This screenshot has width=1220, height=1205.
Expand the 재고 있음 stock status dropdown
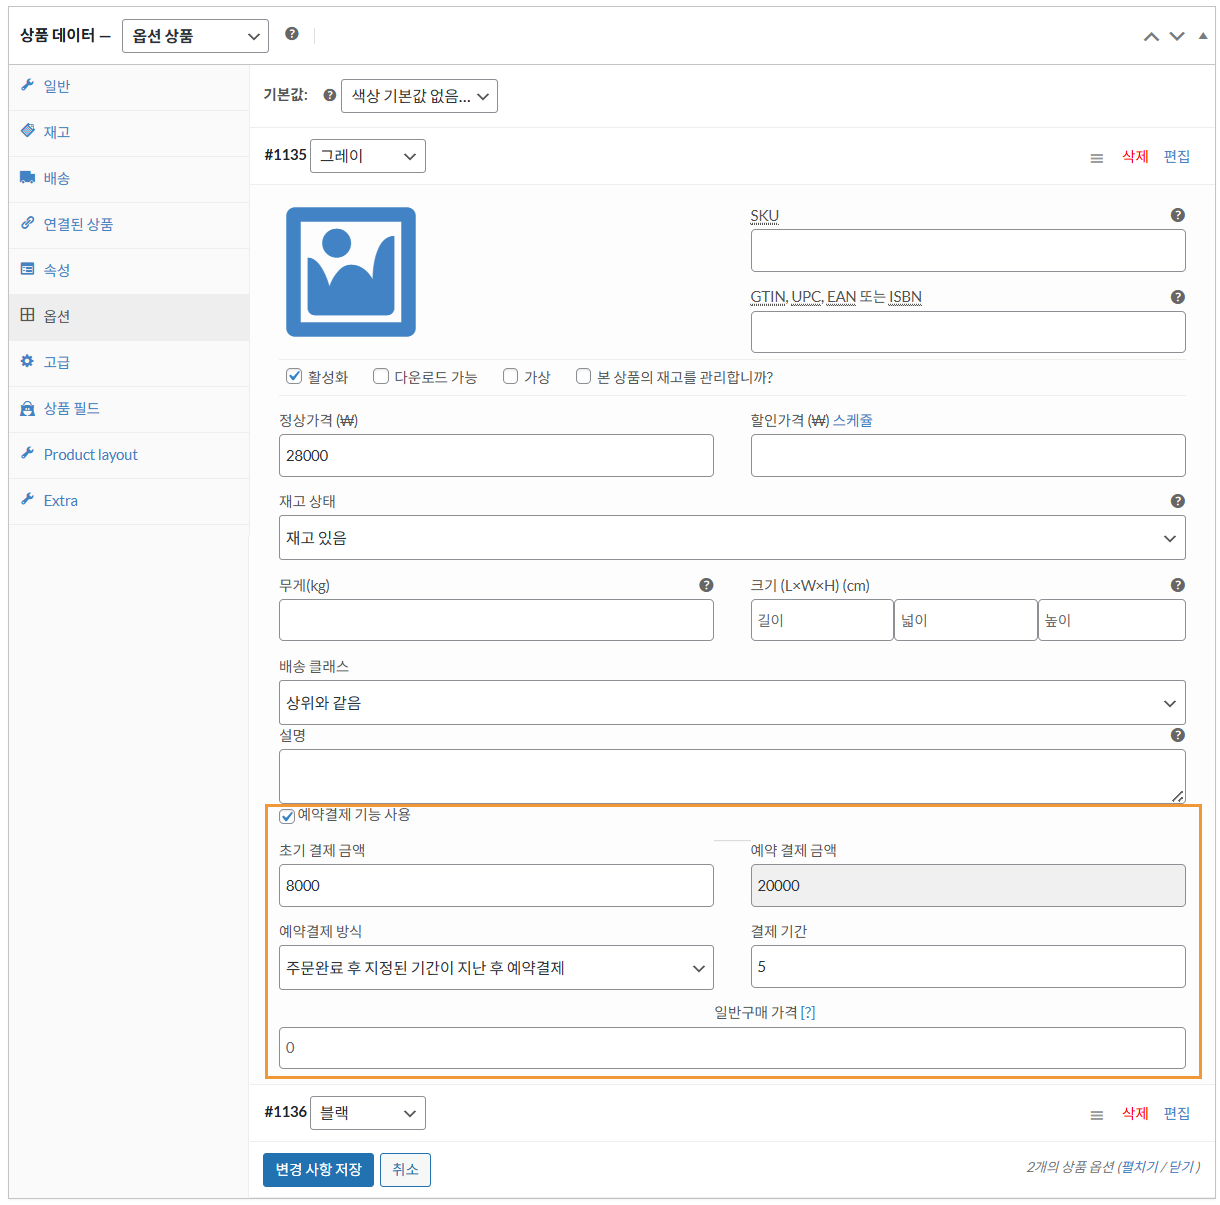coord(731,538)
